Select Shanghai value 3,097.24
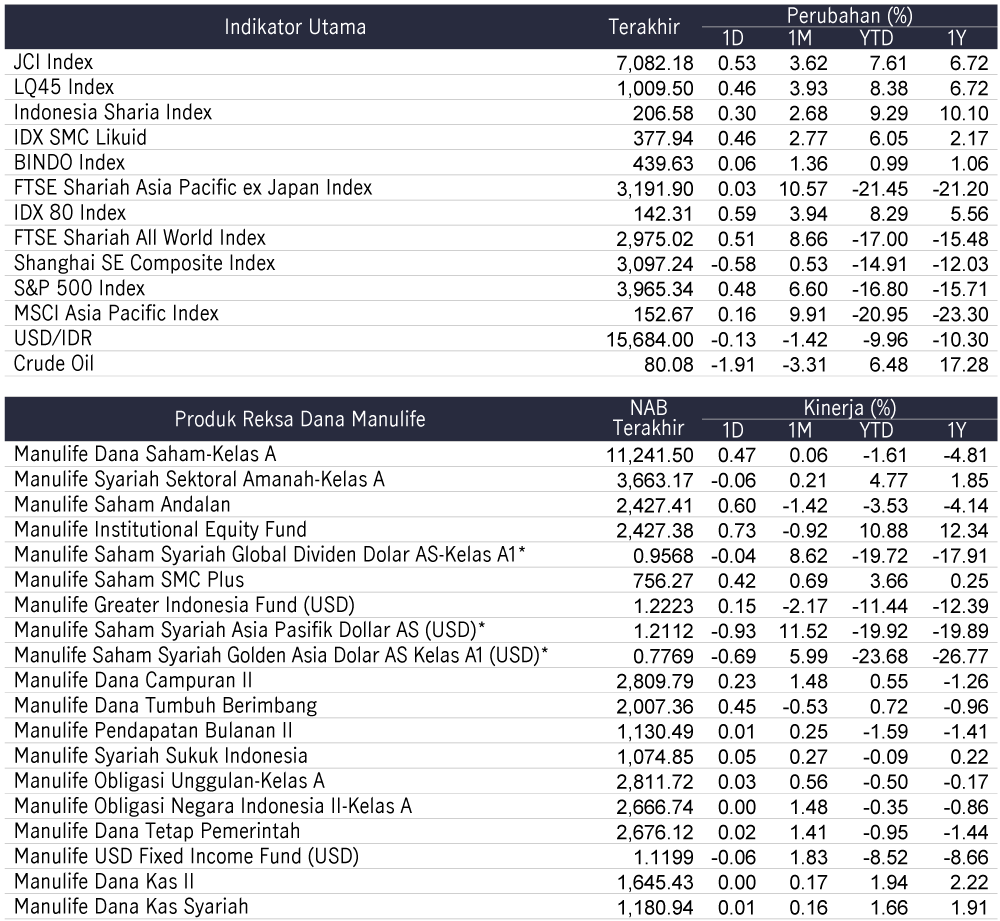This screenshot has height=921, width=1000. [655, 264]
